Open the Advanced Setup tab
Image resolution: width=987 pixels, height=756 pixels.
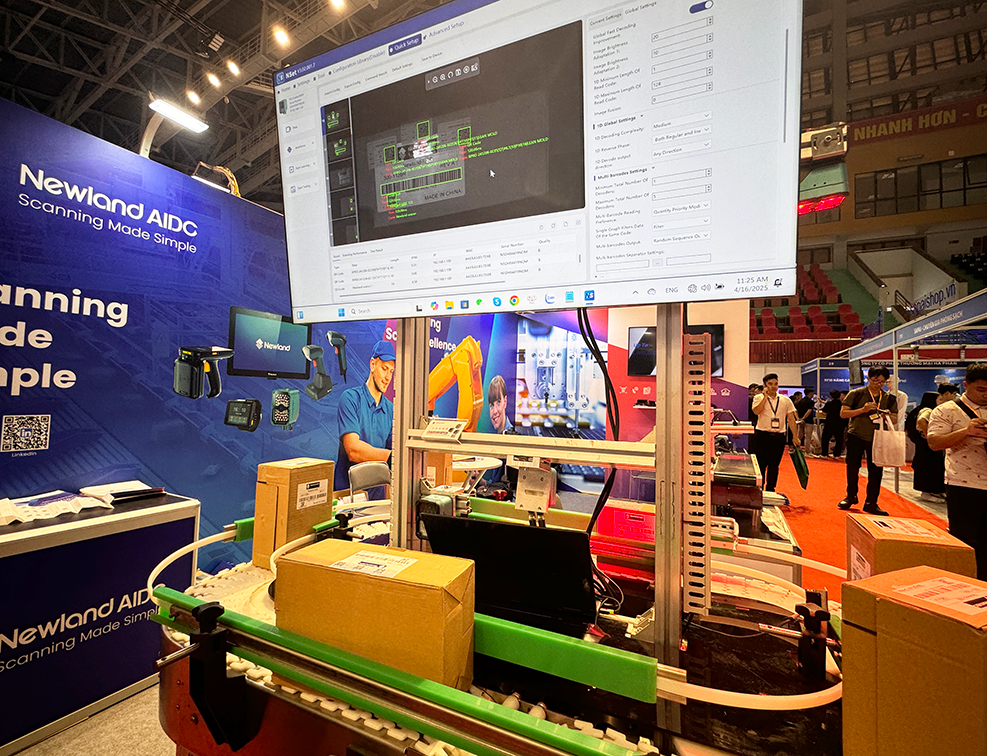coord(445,29)
